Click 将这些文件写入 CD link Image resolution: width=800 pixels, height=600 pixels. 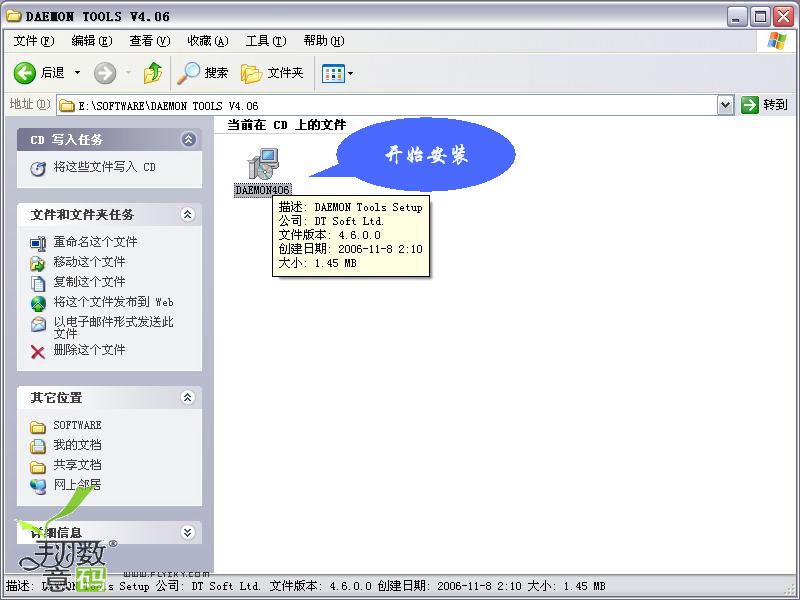(105, 167)
